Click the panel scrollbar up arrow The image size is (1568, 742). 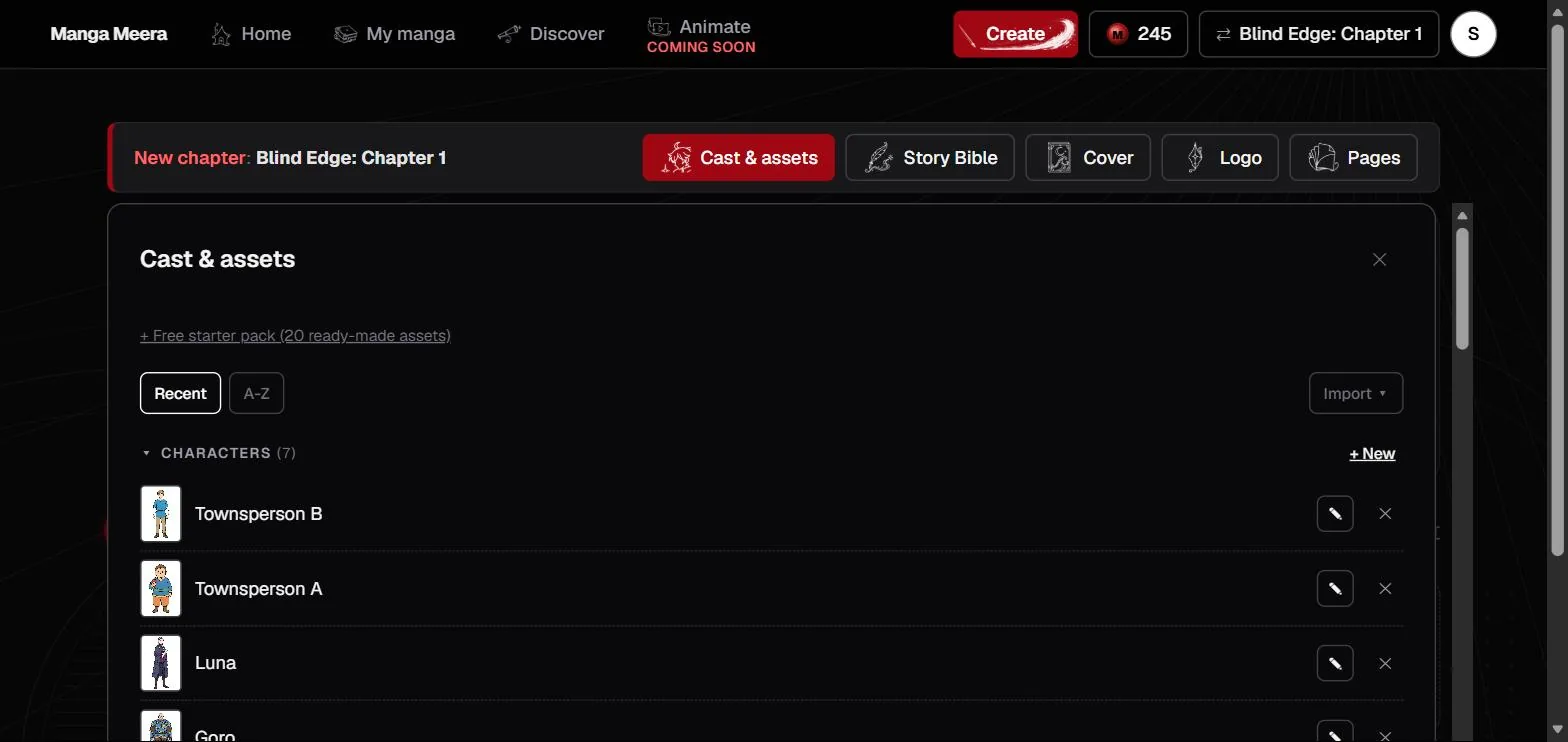(1462, 216)
